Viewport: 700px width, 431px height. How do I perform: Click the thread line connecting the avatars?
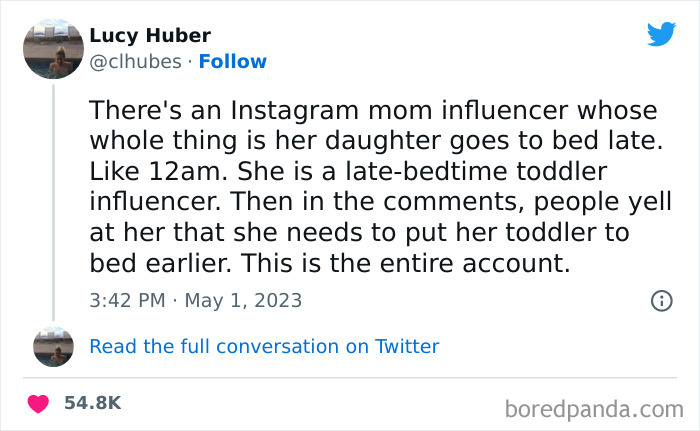tap(53, 200)
